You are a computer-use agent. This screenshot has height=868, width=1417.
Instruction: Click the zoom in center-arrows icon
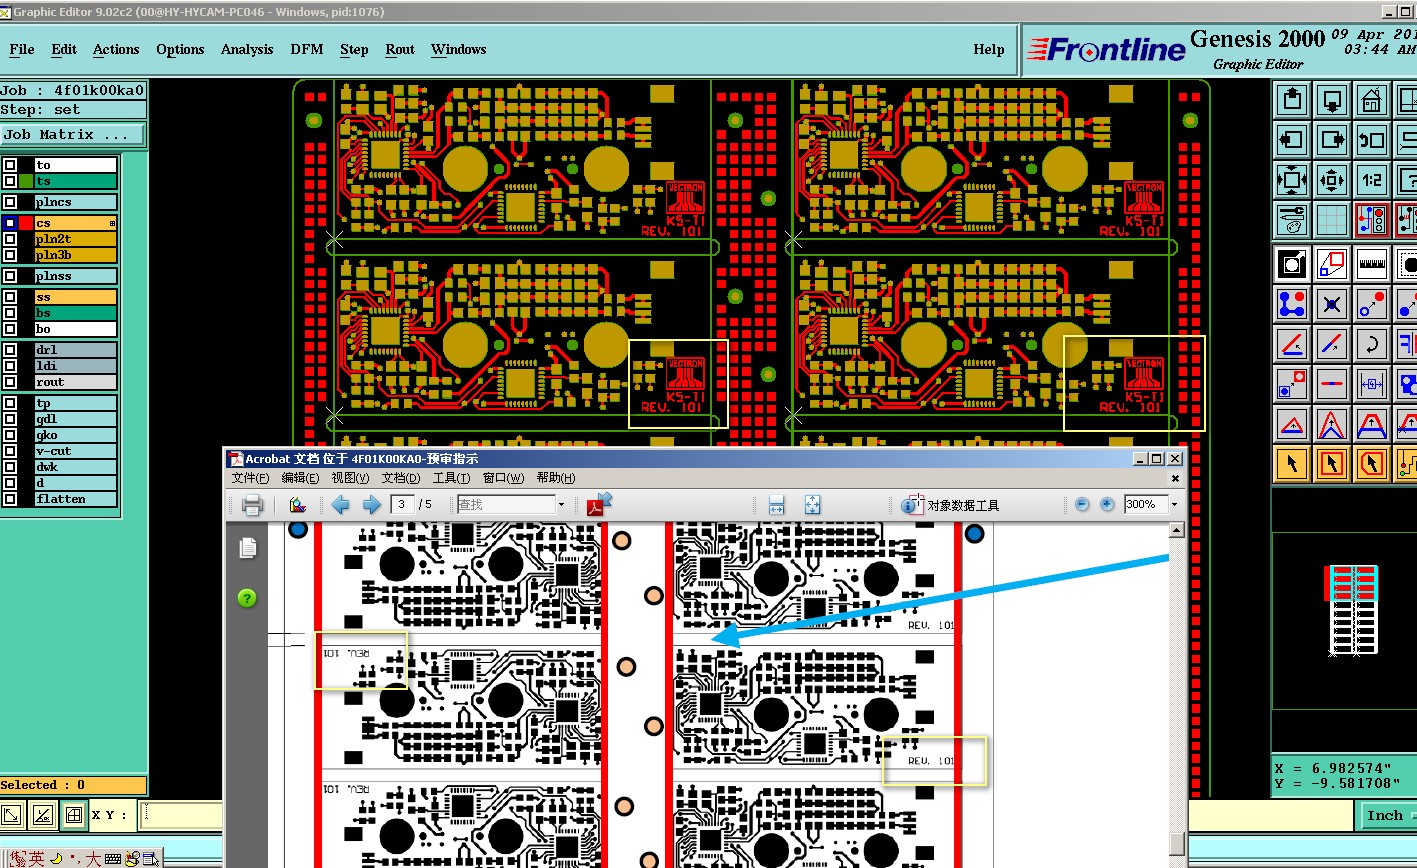(1332, 180)
